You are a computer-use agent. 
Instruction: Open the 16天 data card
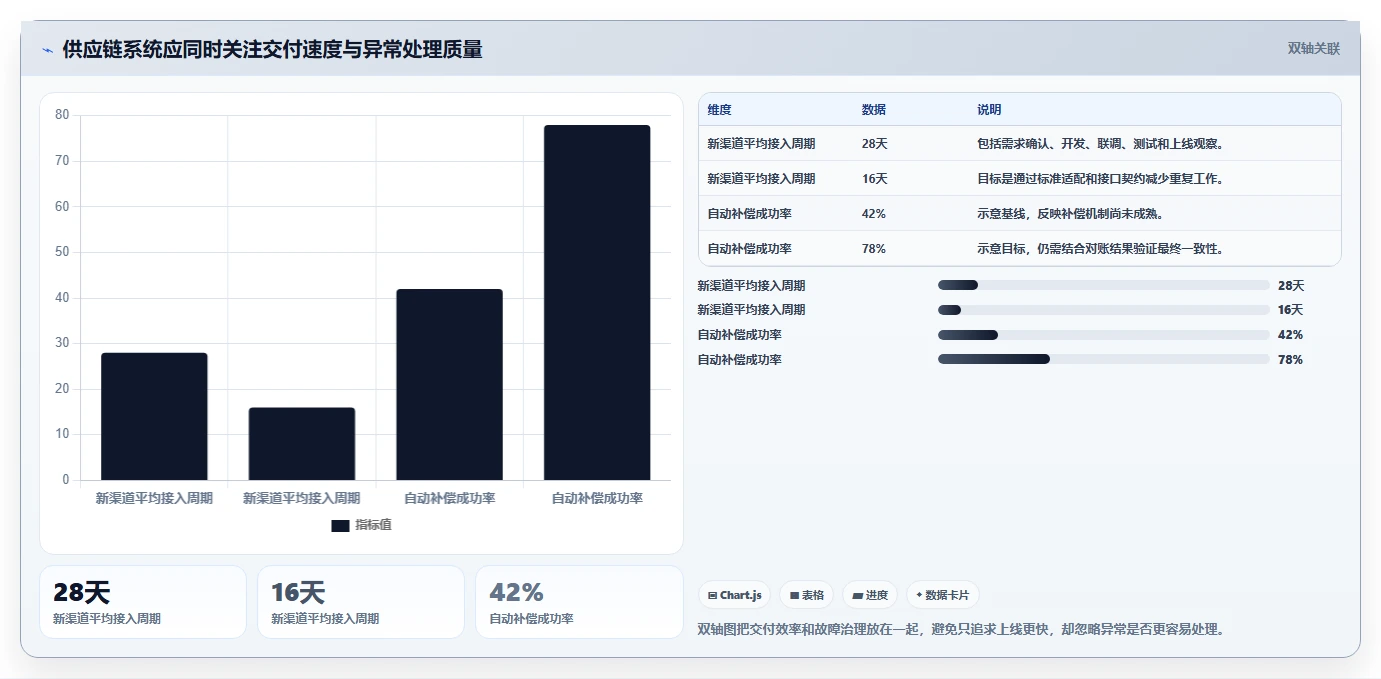pyautogui.click(x=361, y=602)
